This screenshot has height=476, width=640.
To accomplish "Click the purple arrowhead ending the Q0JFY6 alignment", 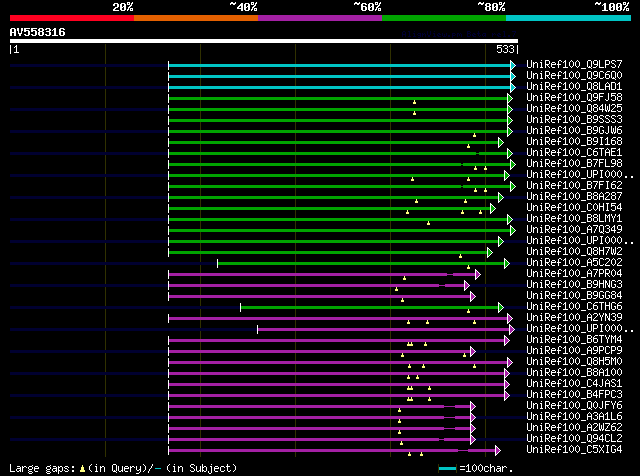I will 473,407.
